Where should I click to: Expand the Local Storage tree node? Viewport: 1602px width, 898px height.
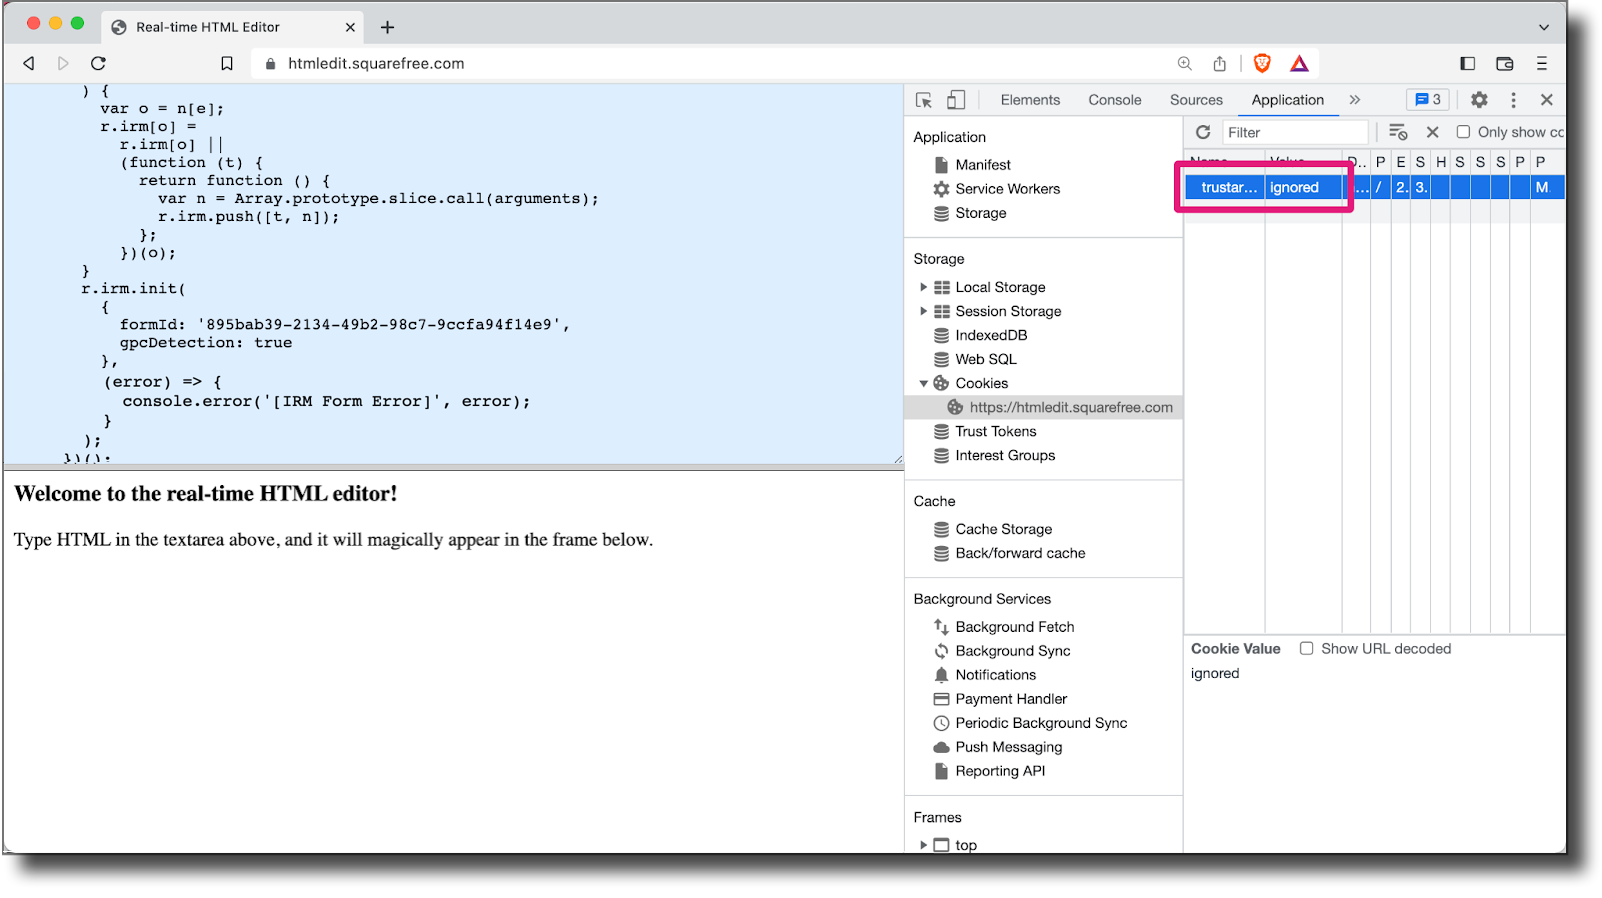(x=923, y=287)
